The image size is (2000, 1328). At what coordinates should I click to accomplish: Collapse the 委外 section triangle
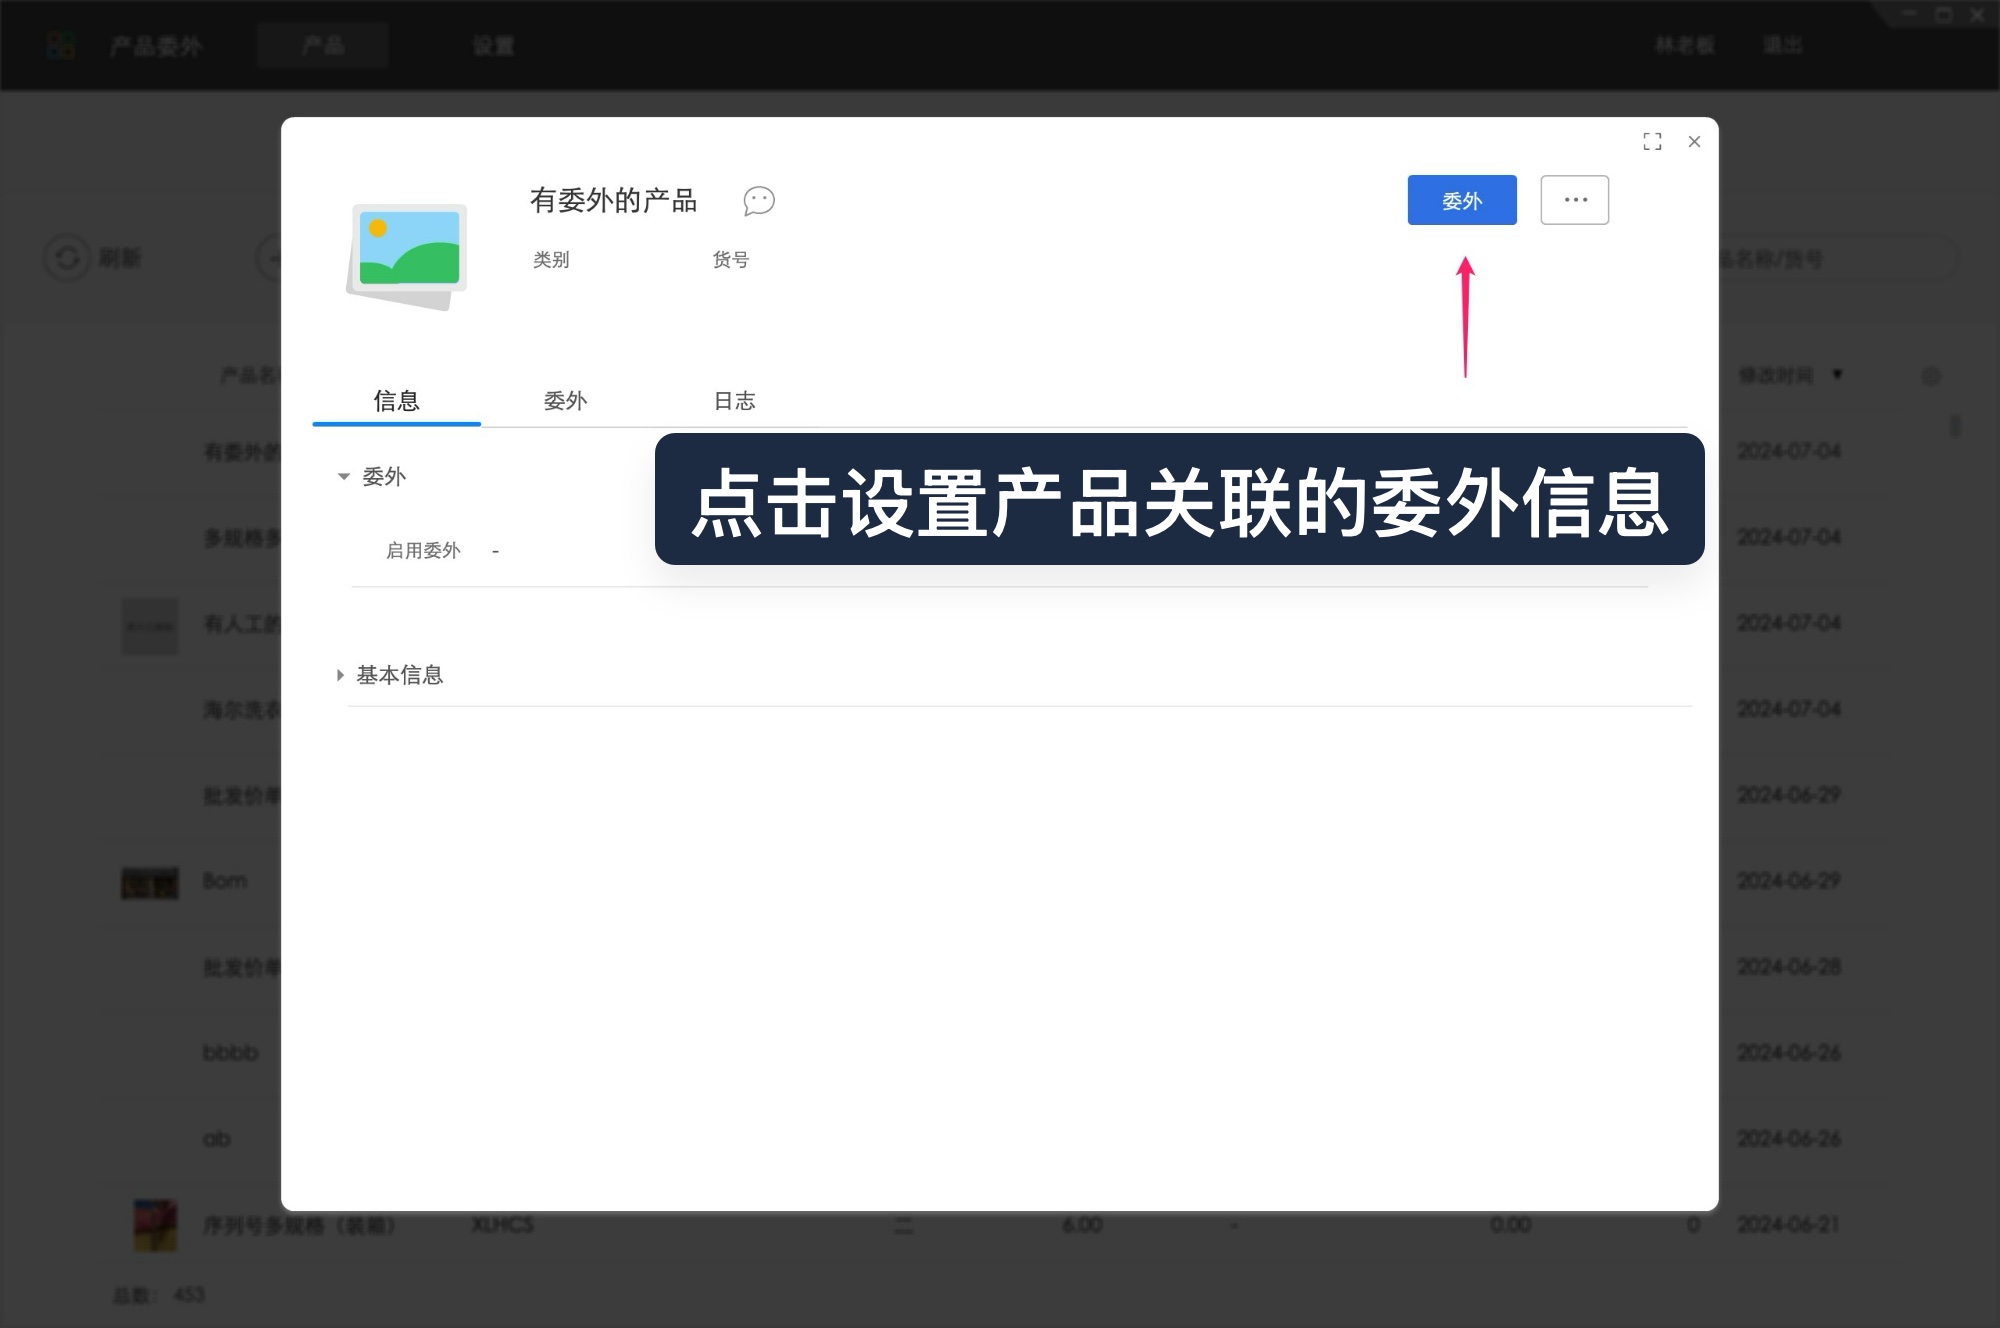(x=341, y=476)
